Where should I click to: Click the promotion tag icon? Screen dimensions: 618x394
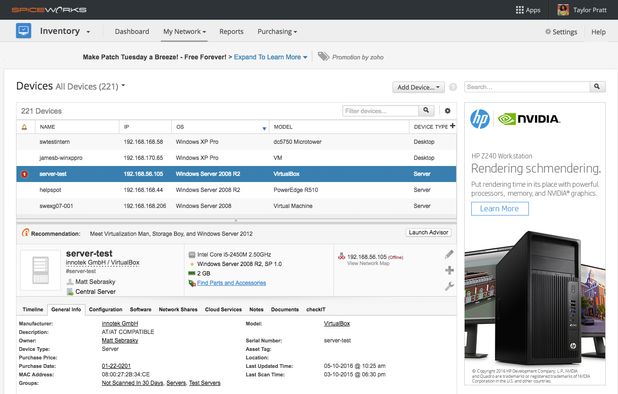point(323,56)
